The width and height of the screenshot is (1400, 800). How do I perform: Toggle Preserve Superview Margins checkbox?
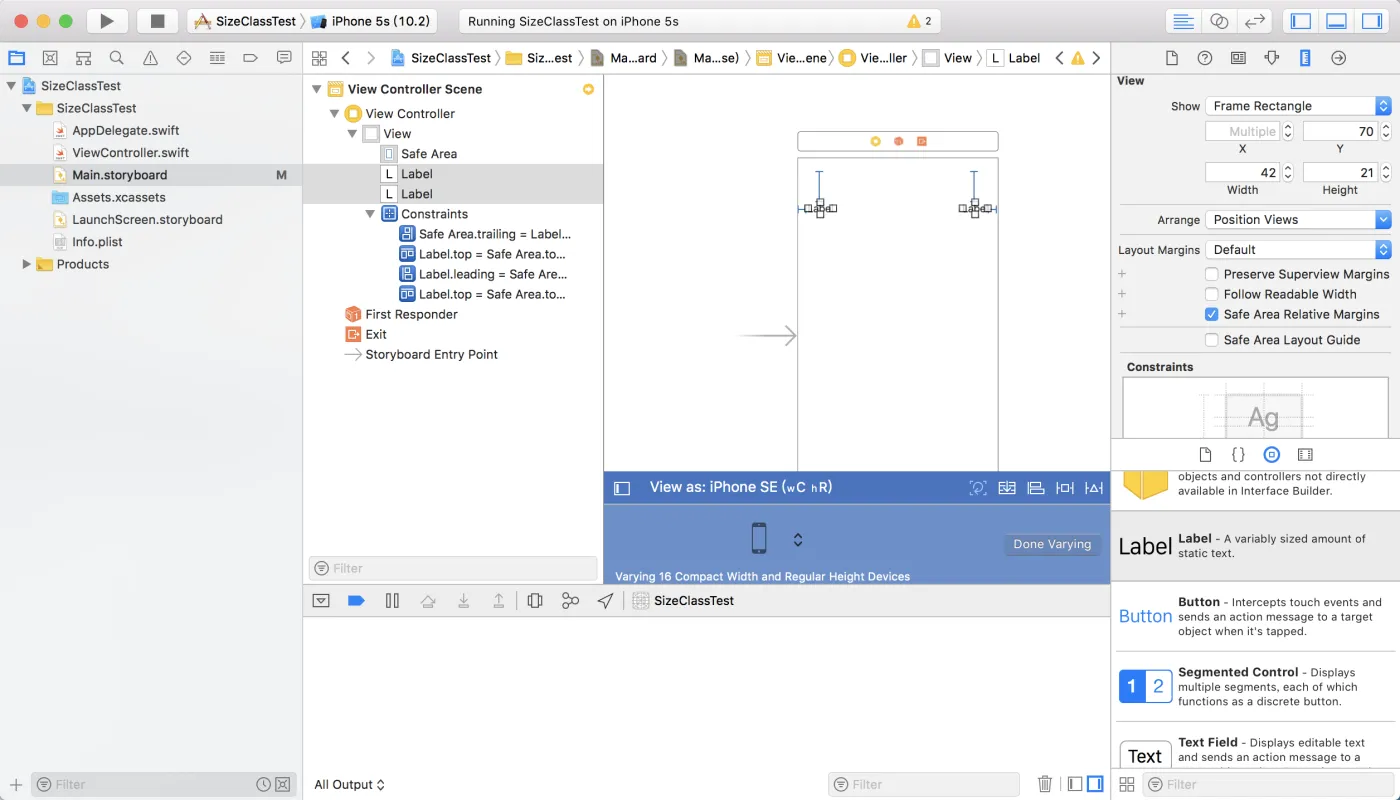1212,274
